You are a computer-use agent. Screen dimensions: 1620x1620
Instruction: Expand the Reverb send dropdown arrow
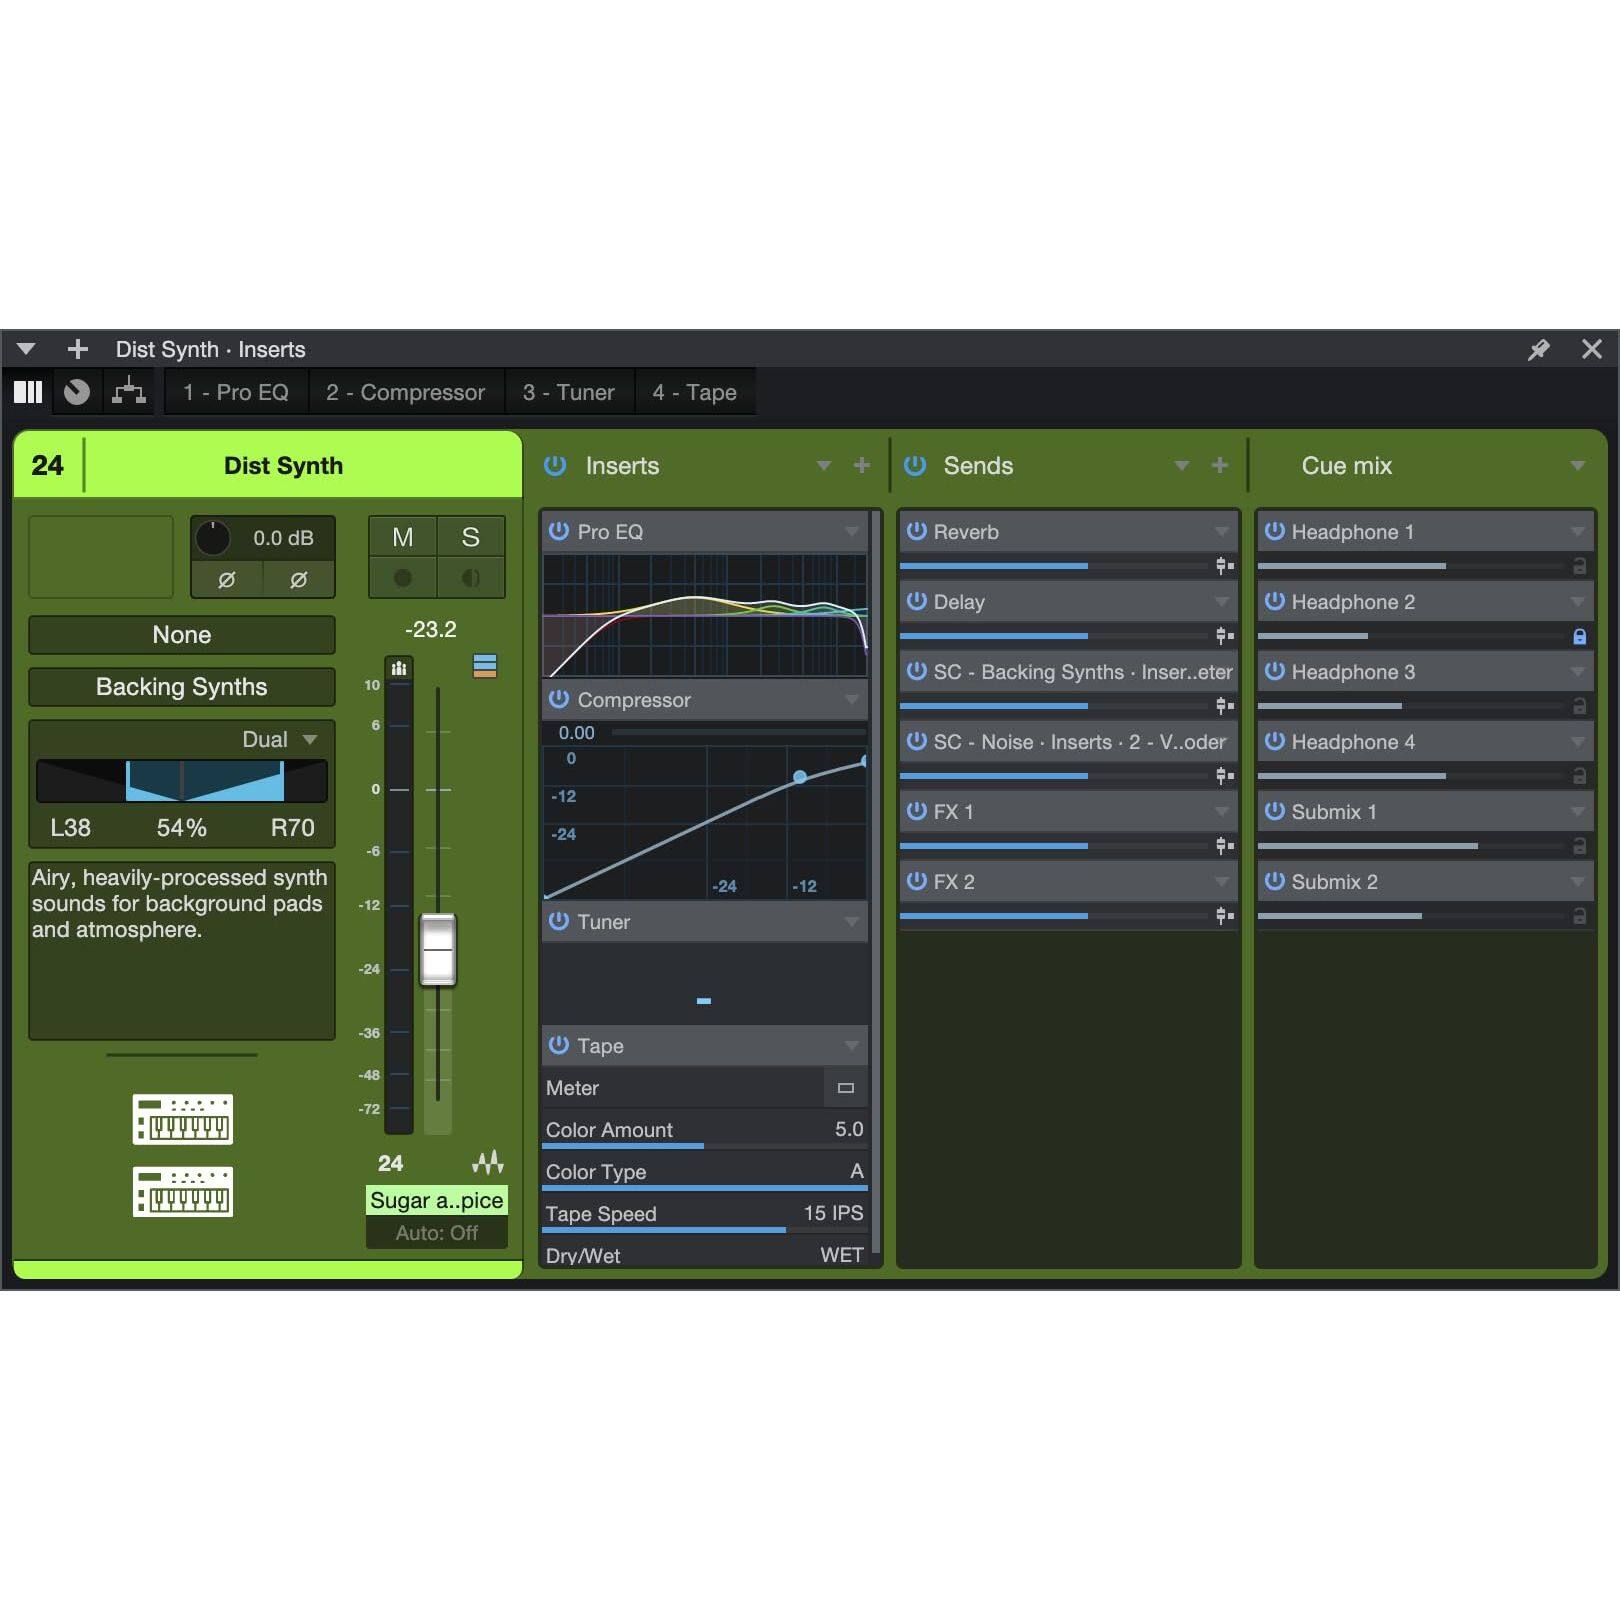[1222, 532]
